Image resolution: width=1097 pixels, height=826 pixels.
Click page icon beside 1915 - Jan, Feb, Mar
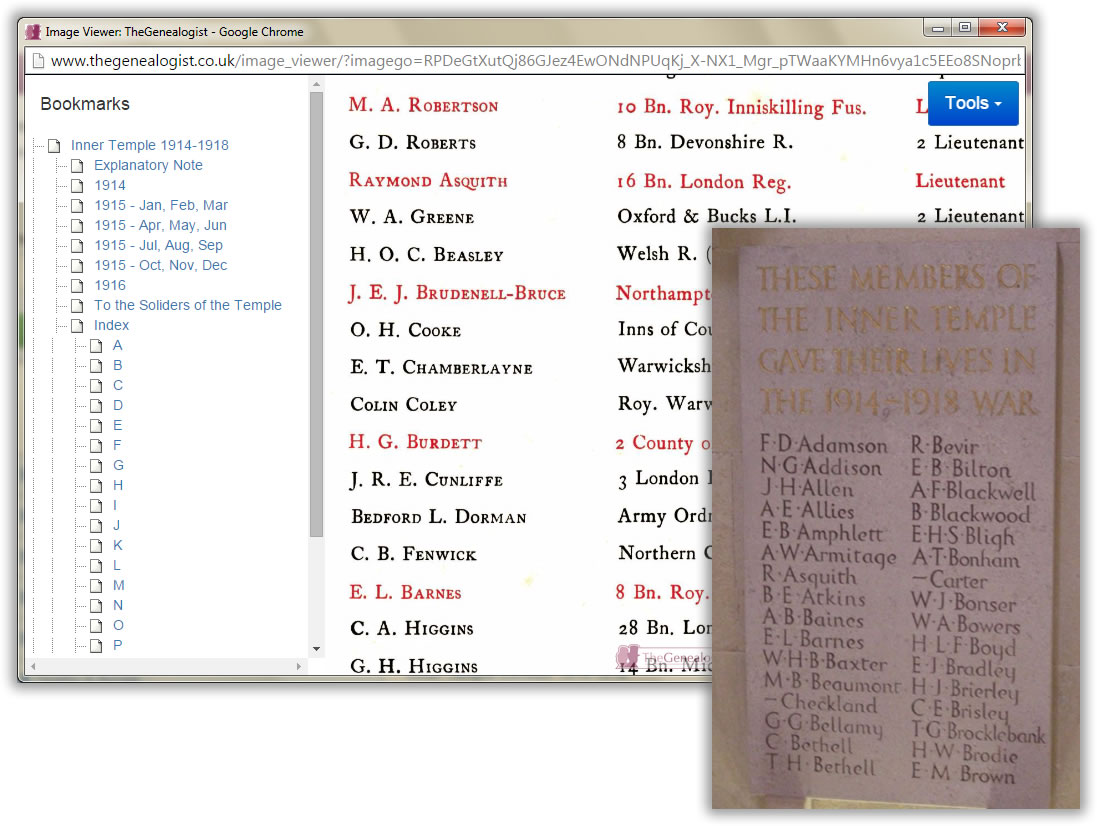[x=77, y=206]
